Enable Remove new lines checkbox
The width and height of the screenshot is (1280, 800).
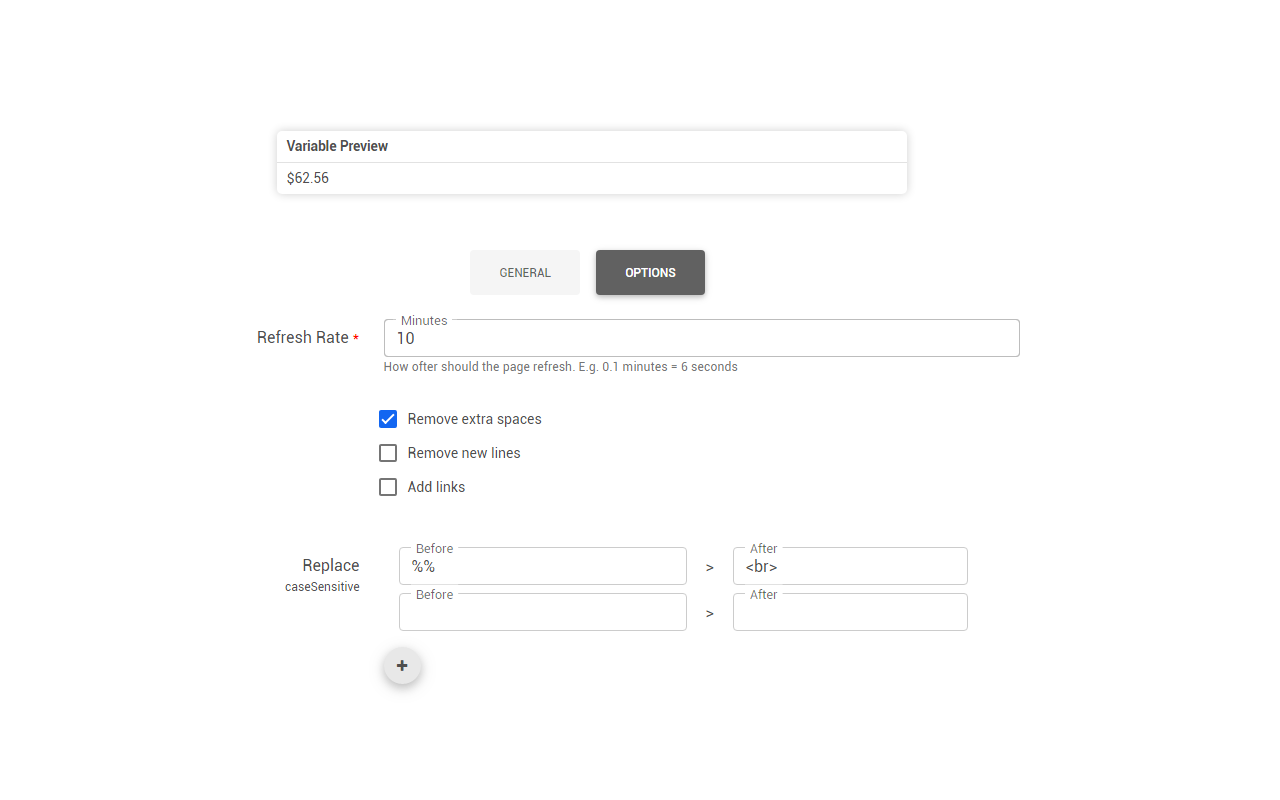(x=388, y=453)
